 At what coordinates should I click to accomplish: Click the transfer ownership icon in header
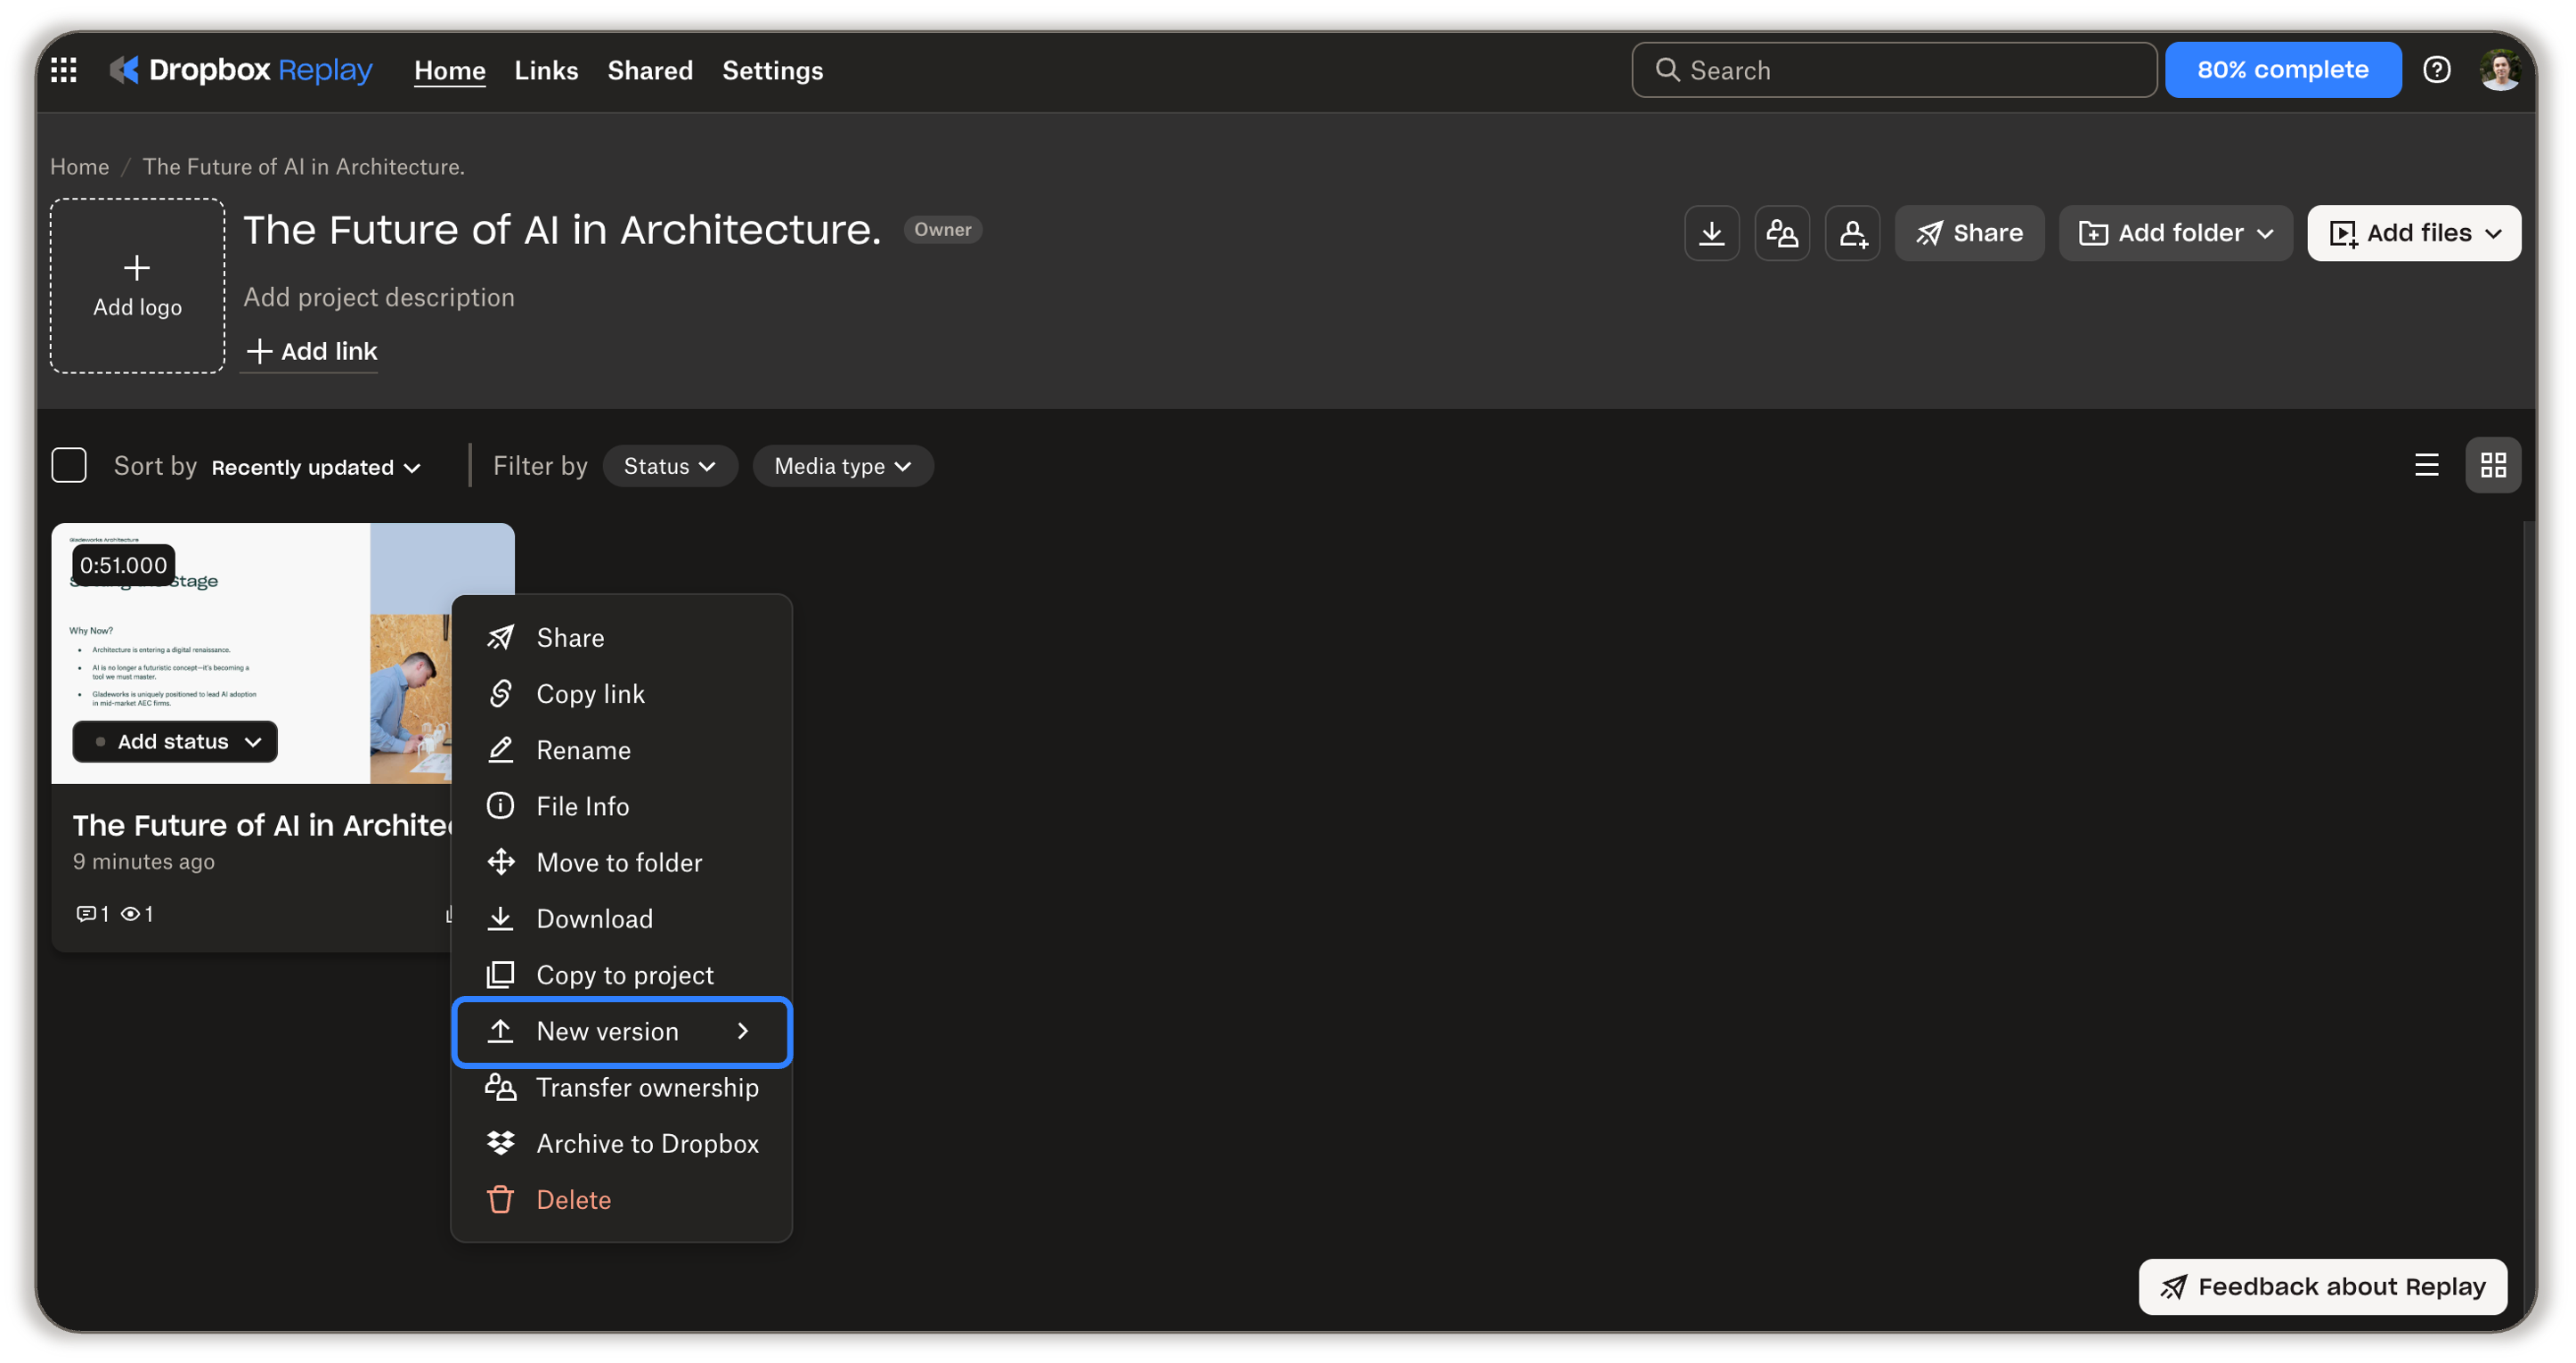(1781, 233)
